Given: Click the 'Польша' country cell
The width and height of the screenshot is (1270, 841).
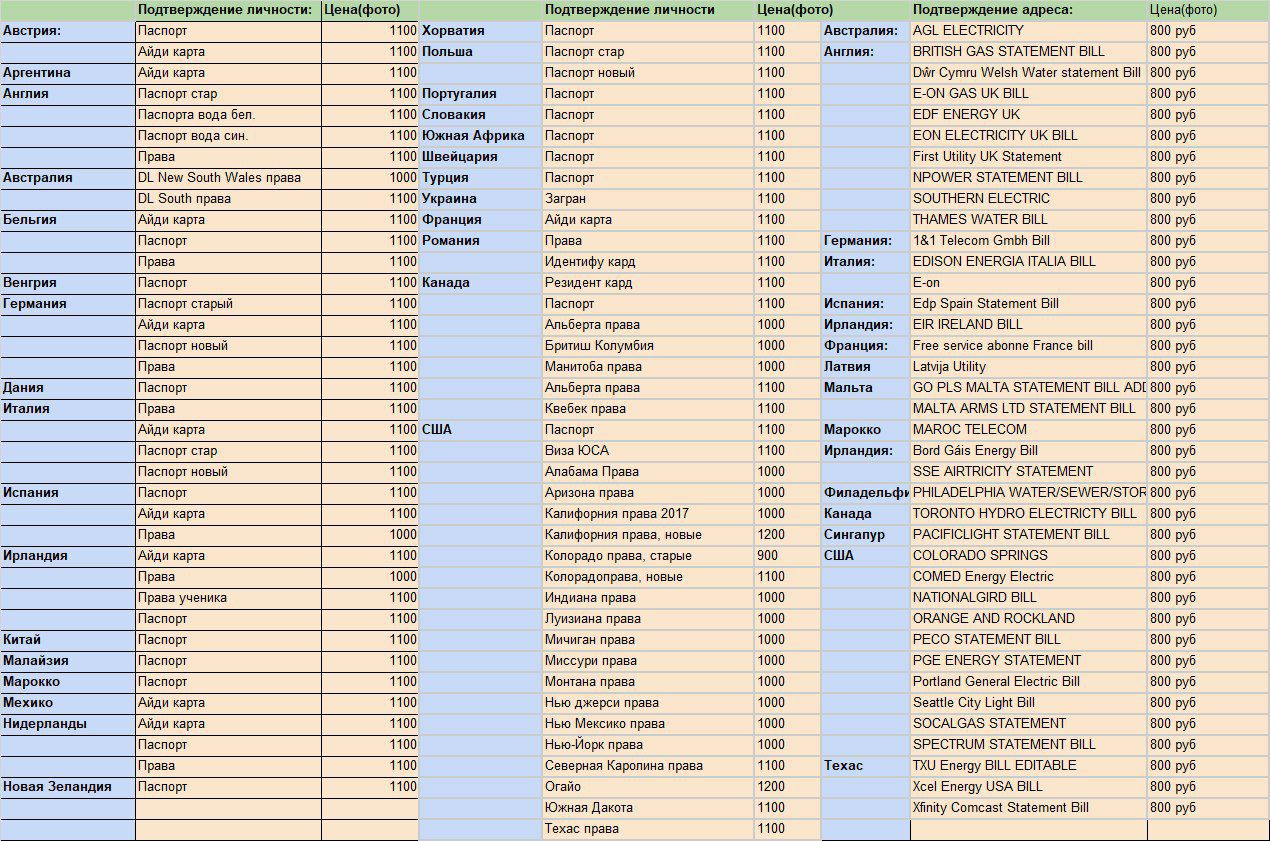Looking at the screenshot, I should 480,52.
